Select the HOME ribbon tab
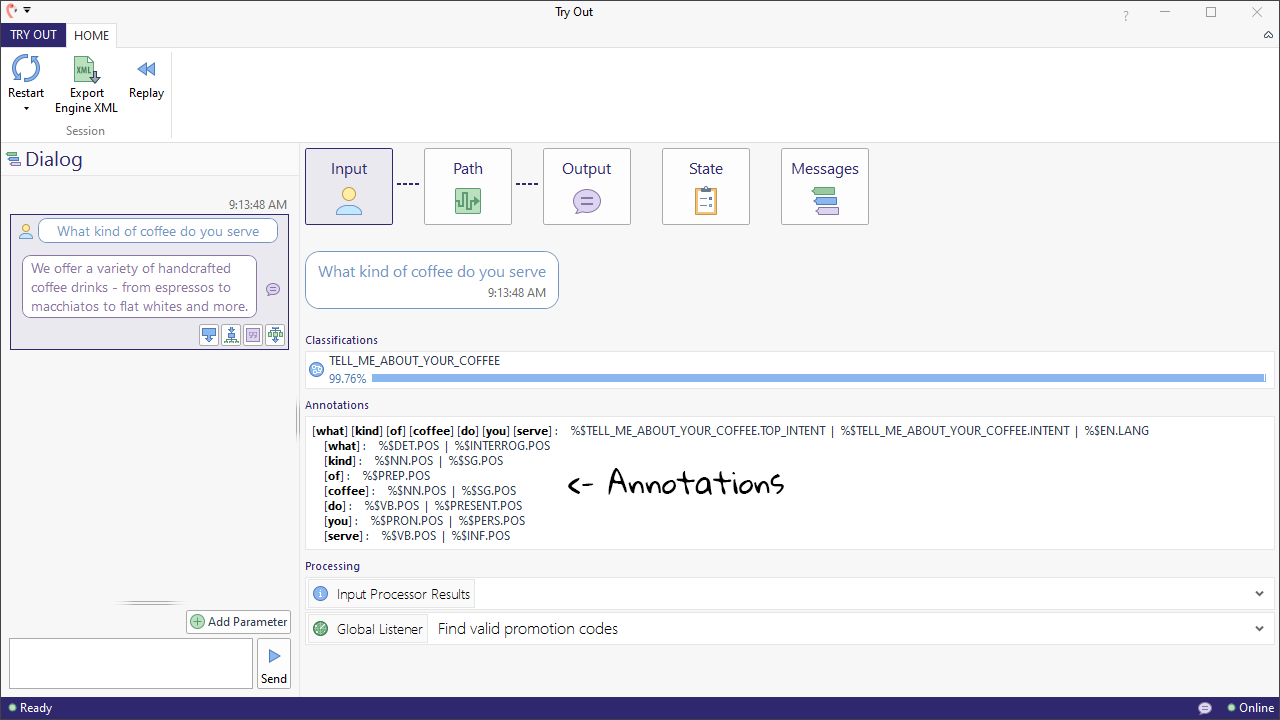 pyautogui.click(x=92, y=35)
